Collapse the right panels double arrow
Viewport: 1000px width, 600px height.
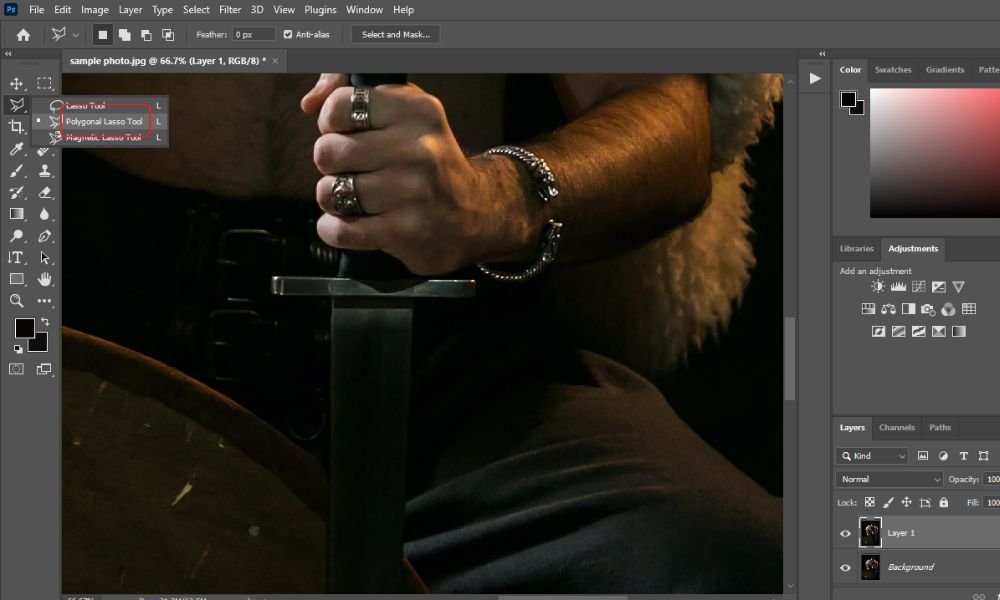823,54
